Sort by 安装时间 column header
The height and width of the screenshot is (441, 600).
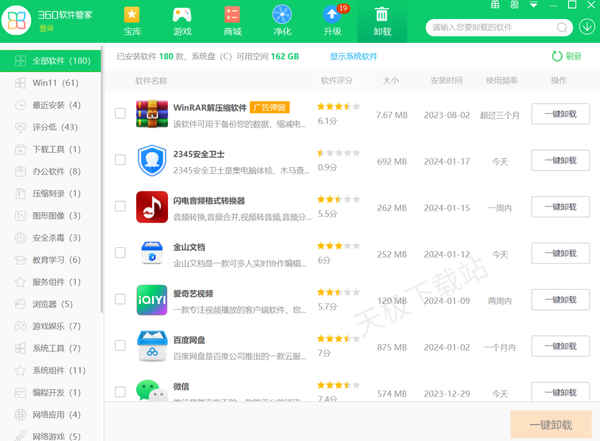[x=446, y=80]
